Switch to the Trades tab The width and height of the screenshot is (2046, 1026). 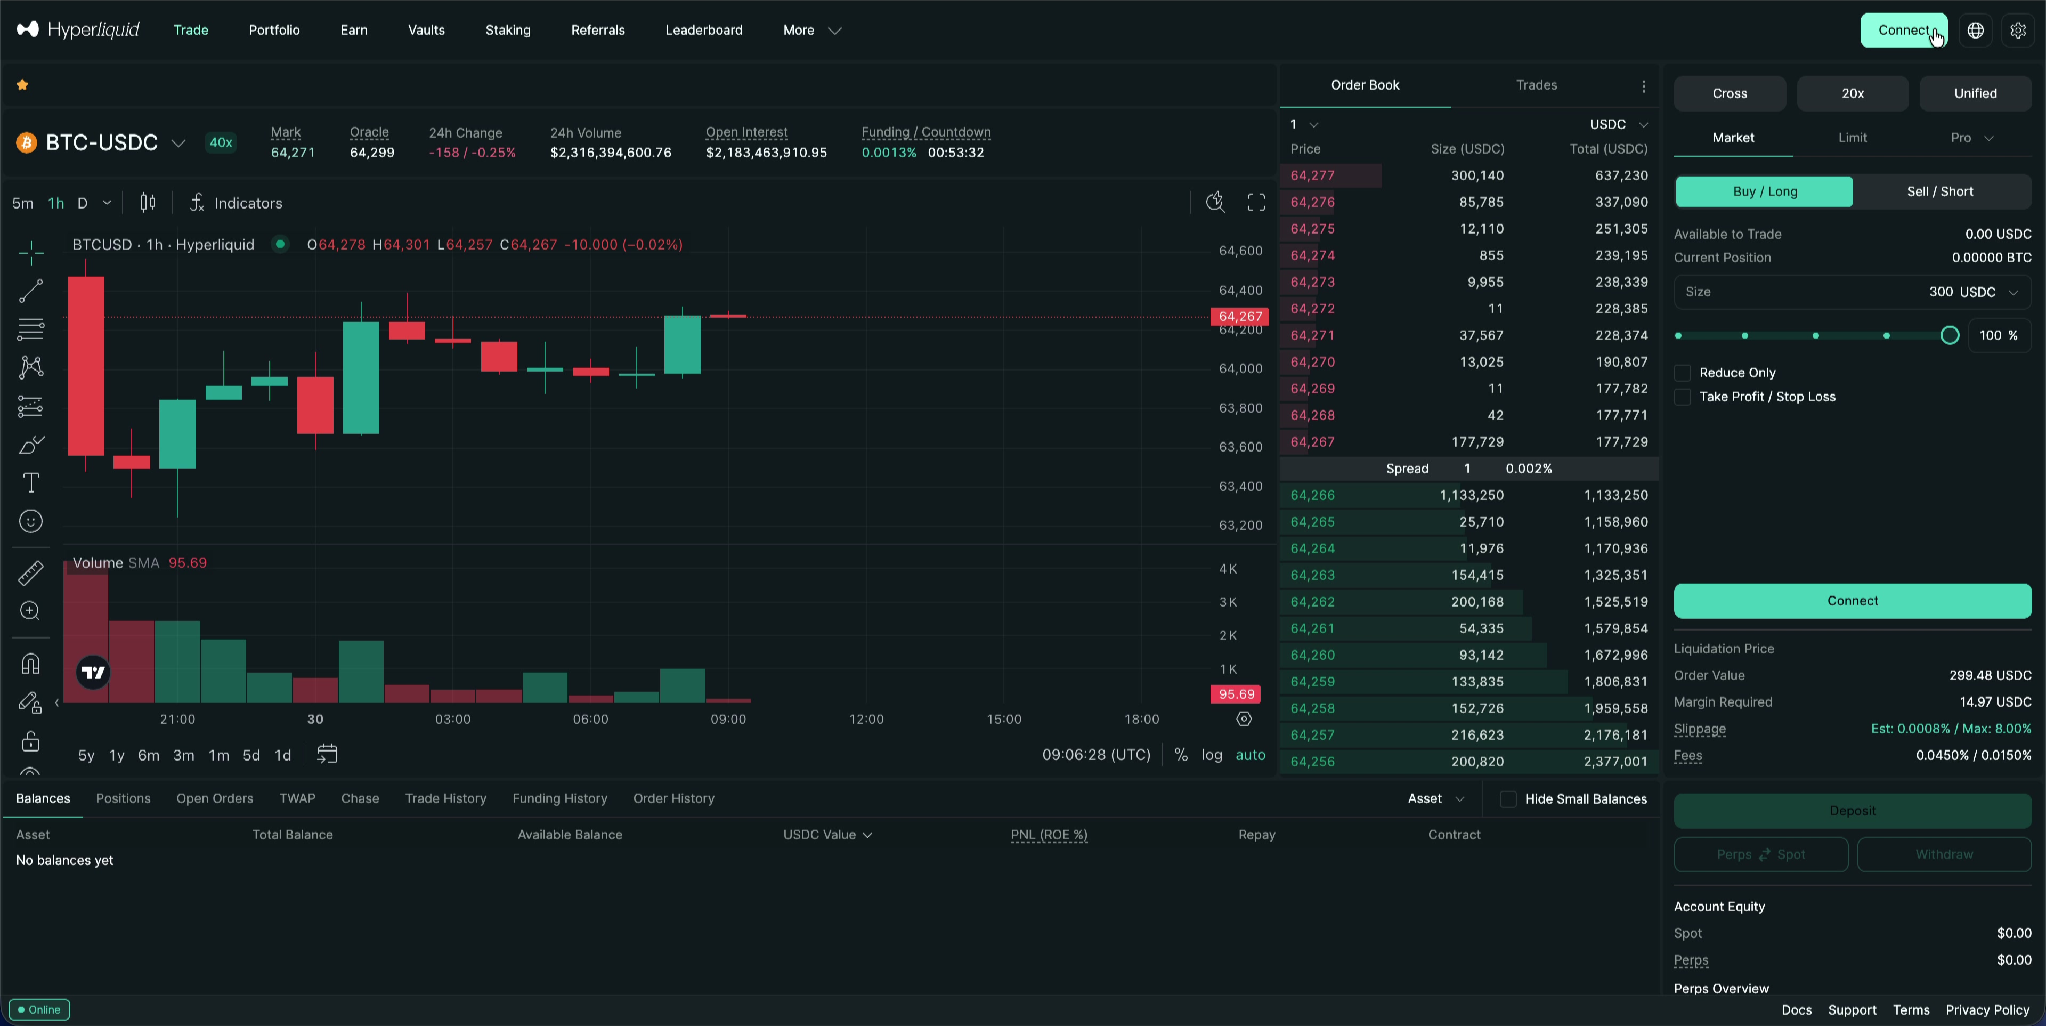pos(1536,85)
